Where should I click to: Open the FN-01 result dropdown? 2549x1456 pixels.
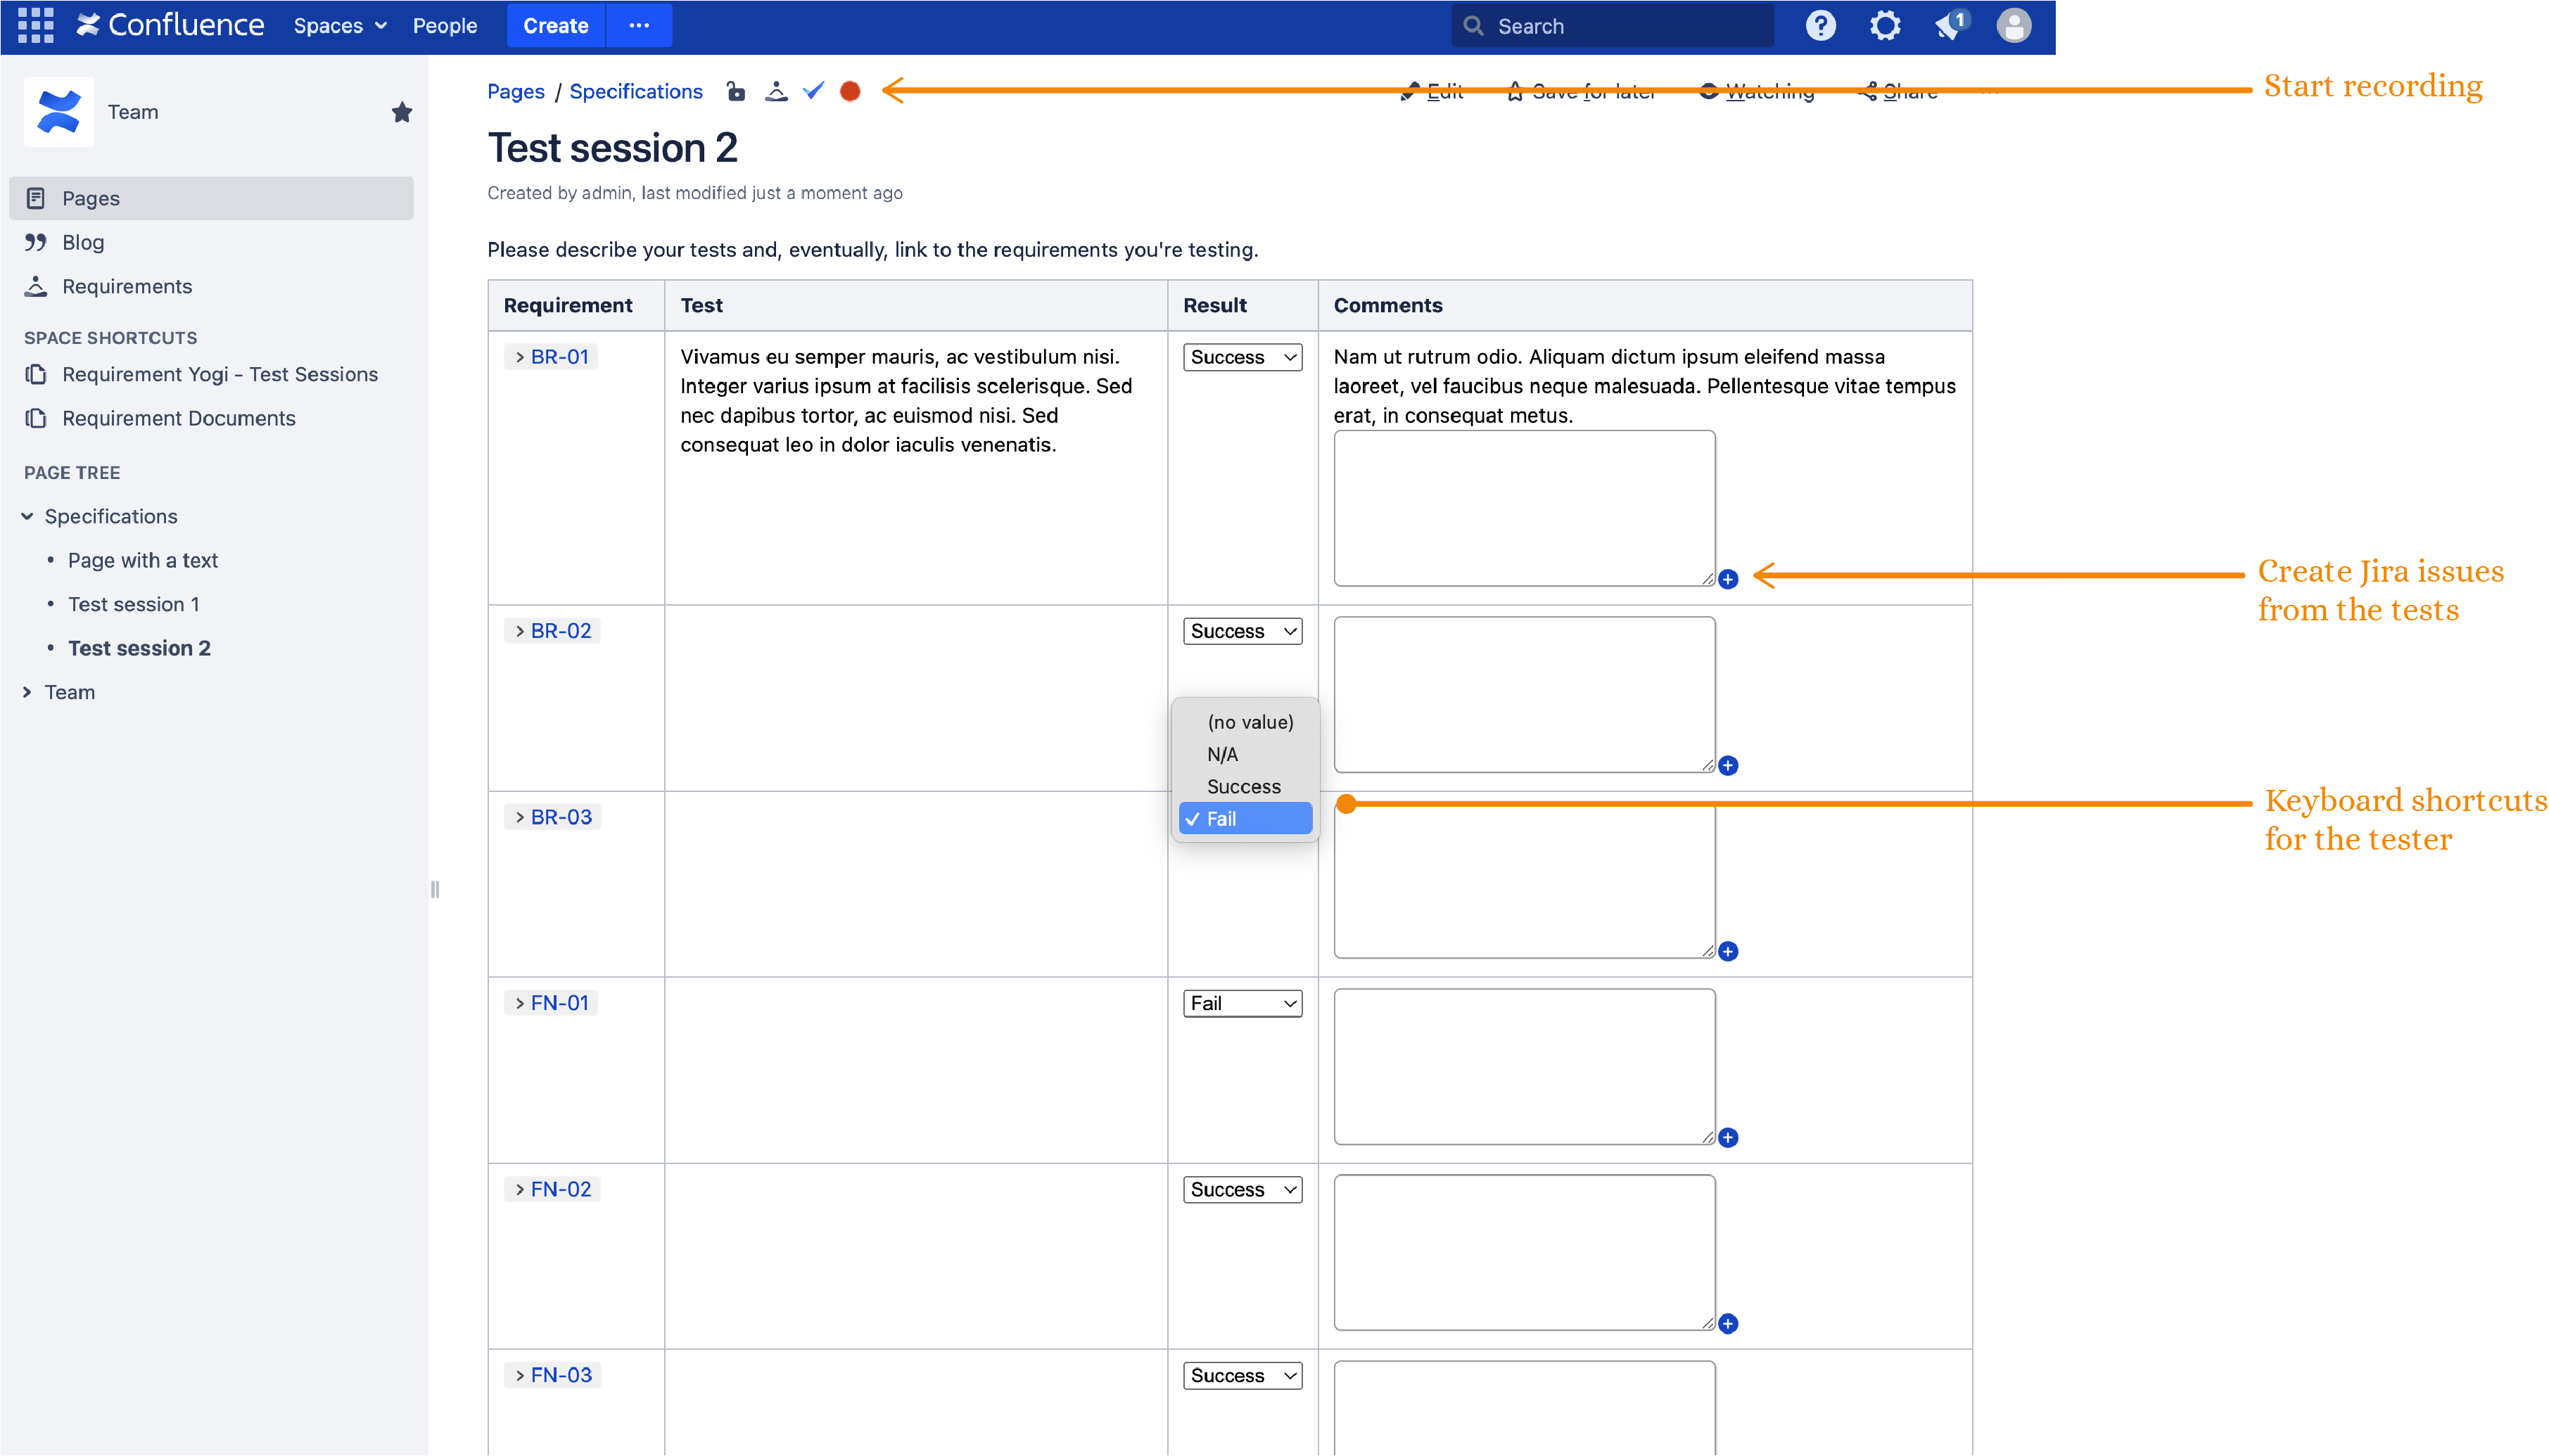click(1242, 1003)
